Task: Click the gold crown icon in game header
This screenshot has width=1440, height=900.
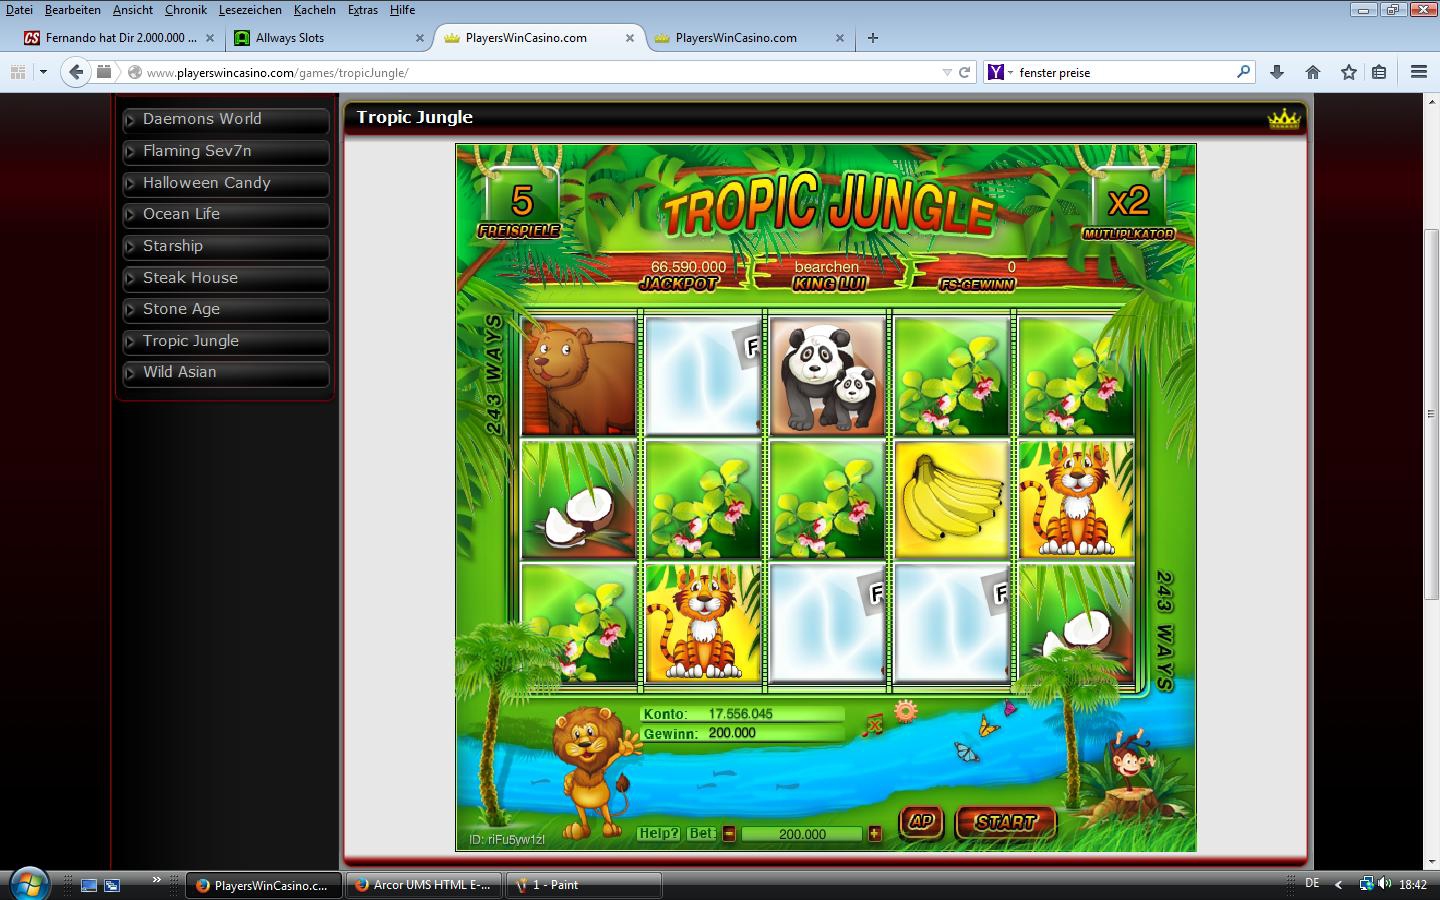Action: click(x=1284, y=118)
